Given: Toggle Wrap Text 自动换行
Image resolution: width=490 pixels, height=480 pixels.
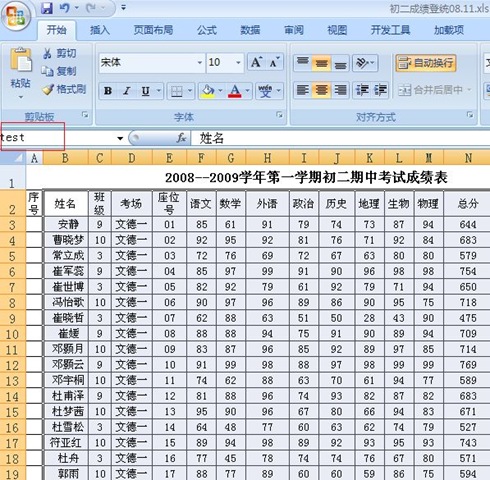Looking at the screenshot, I should click(426, 63).
